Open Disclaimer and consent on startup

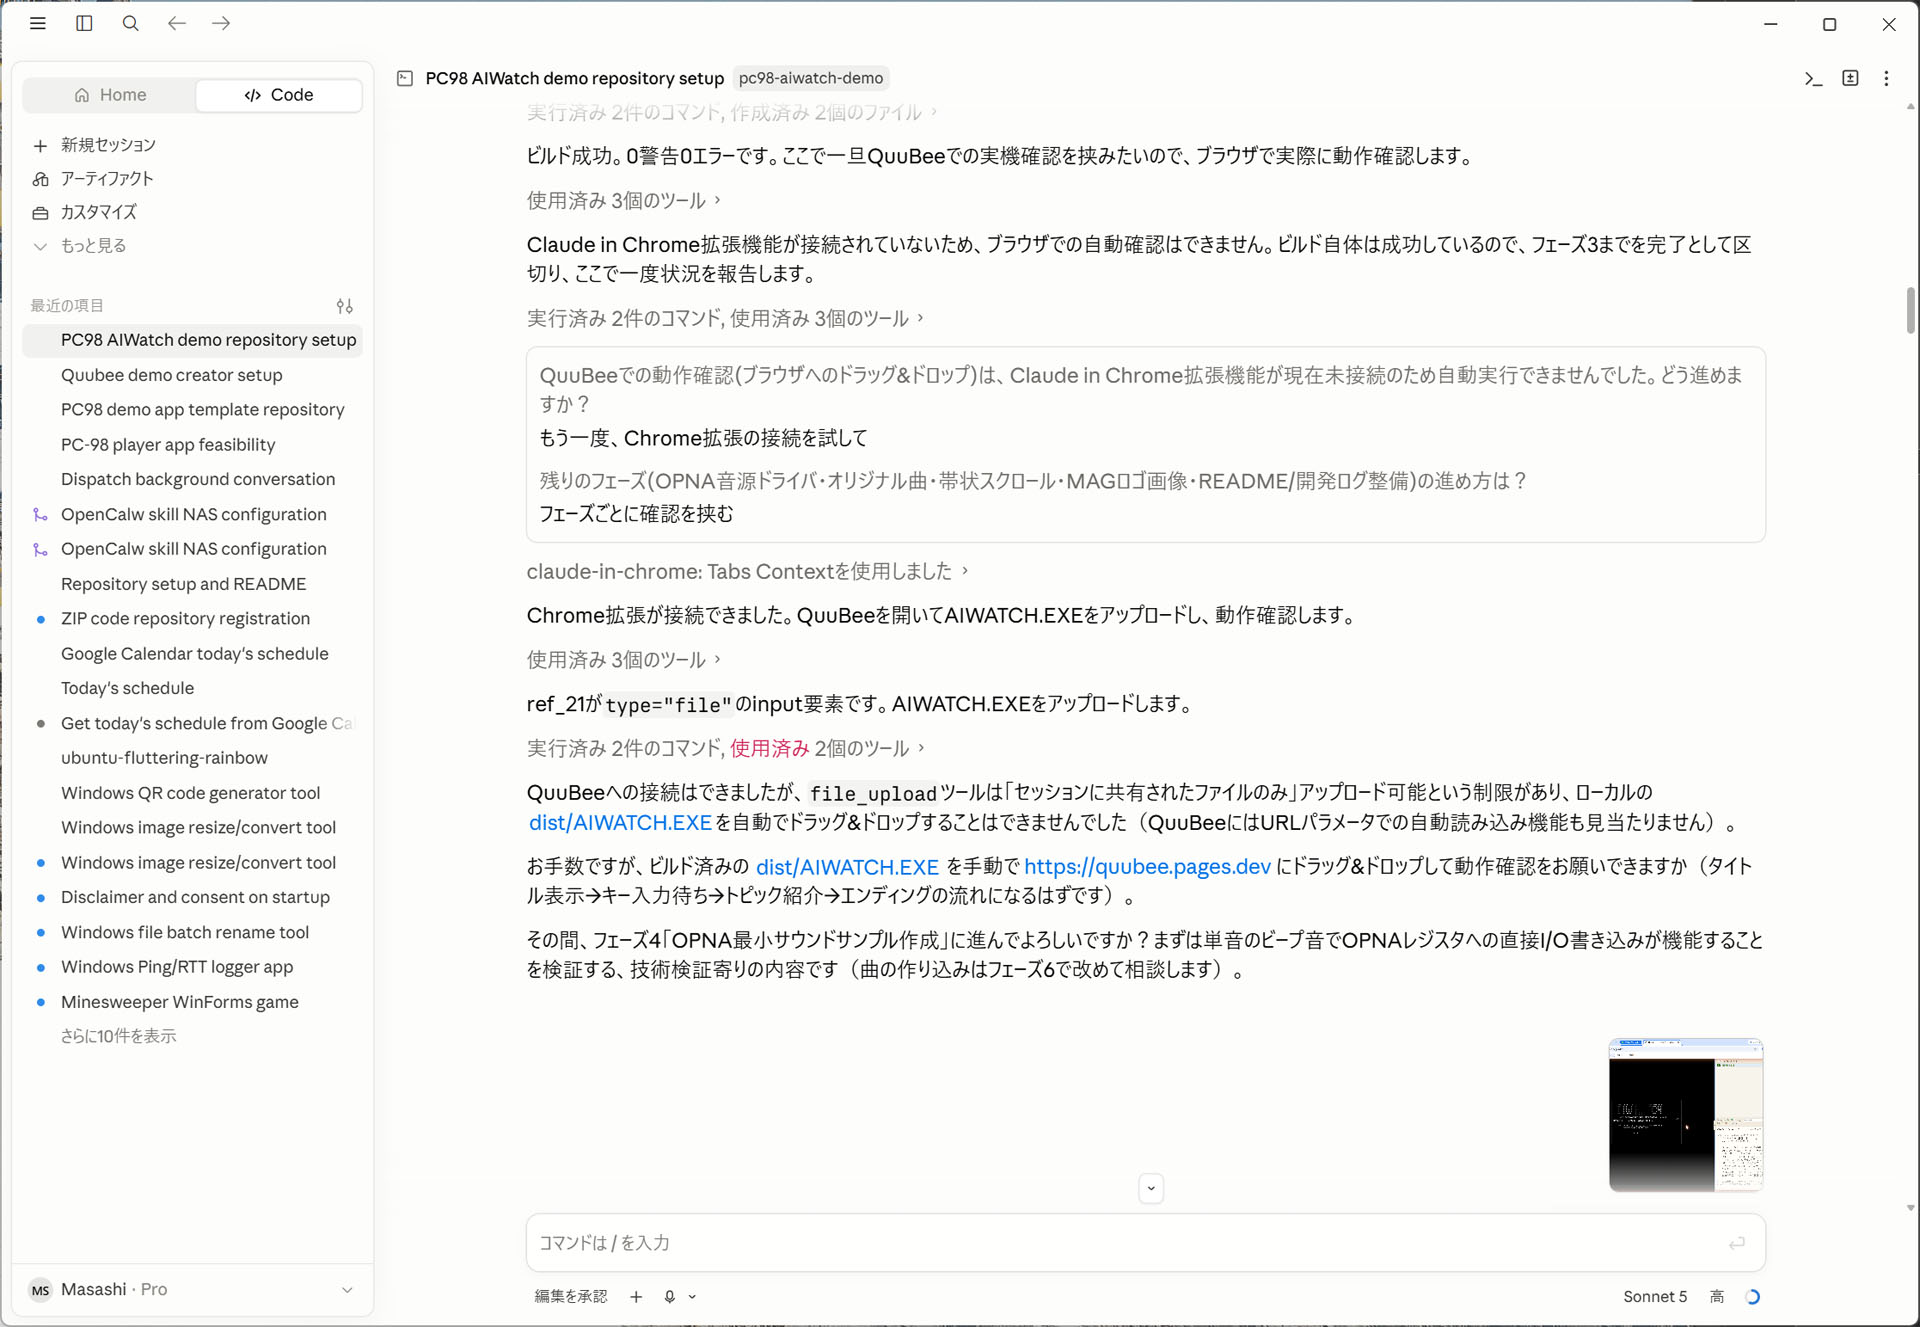pyautogui.click(x=192, y=897)
